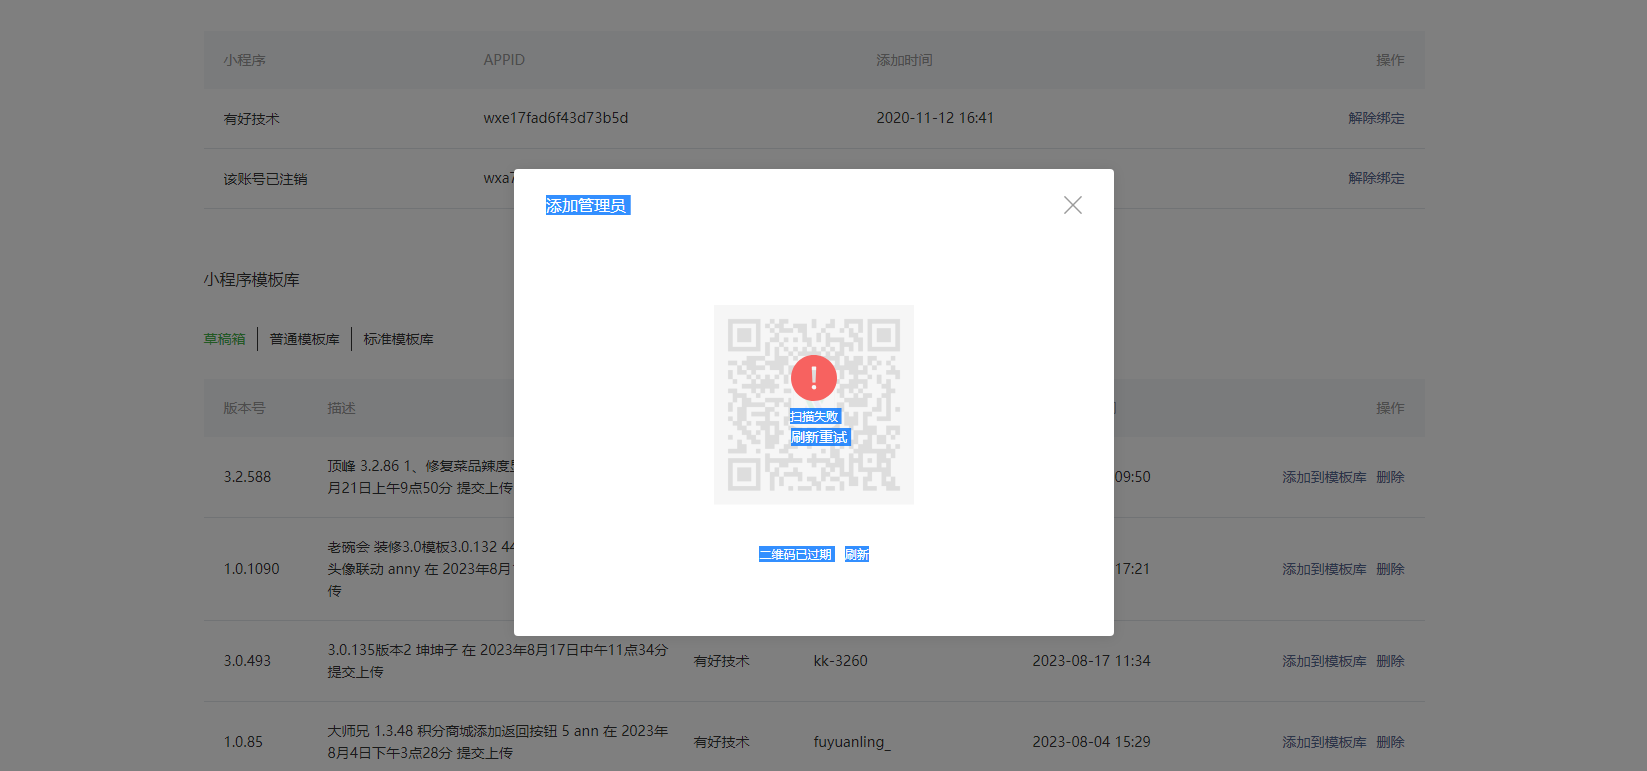This screenshot has width=1647, height=771.
Task: Click version number 1.0.1090
Action: pyautogui.click(x=252, y=569)
